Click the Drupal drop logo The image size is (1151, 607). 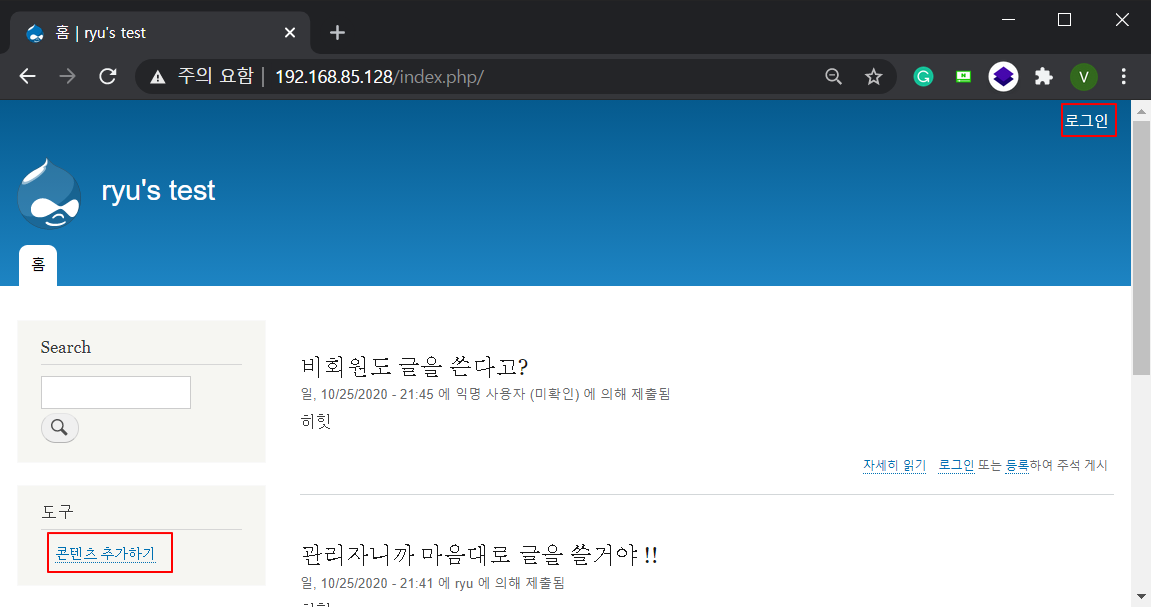[49, 194]
